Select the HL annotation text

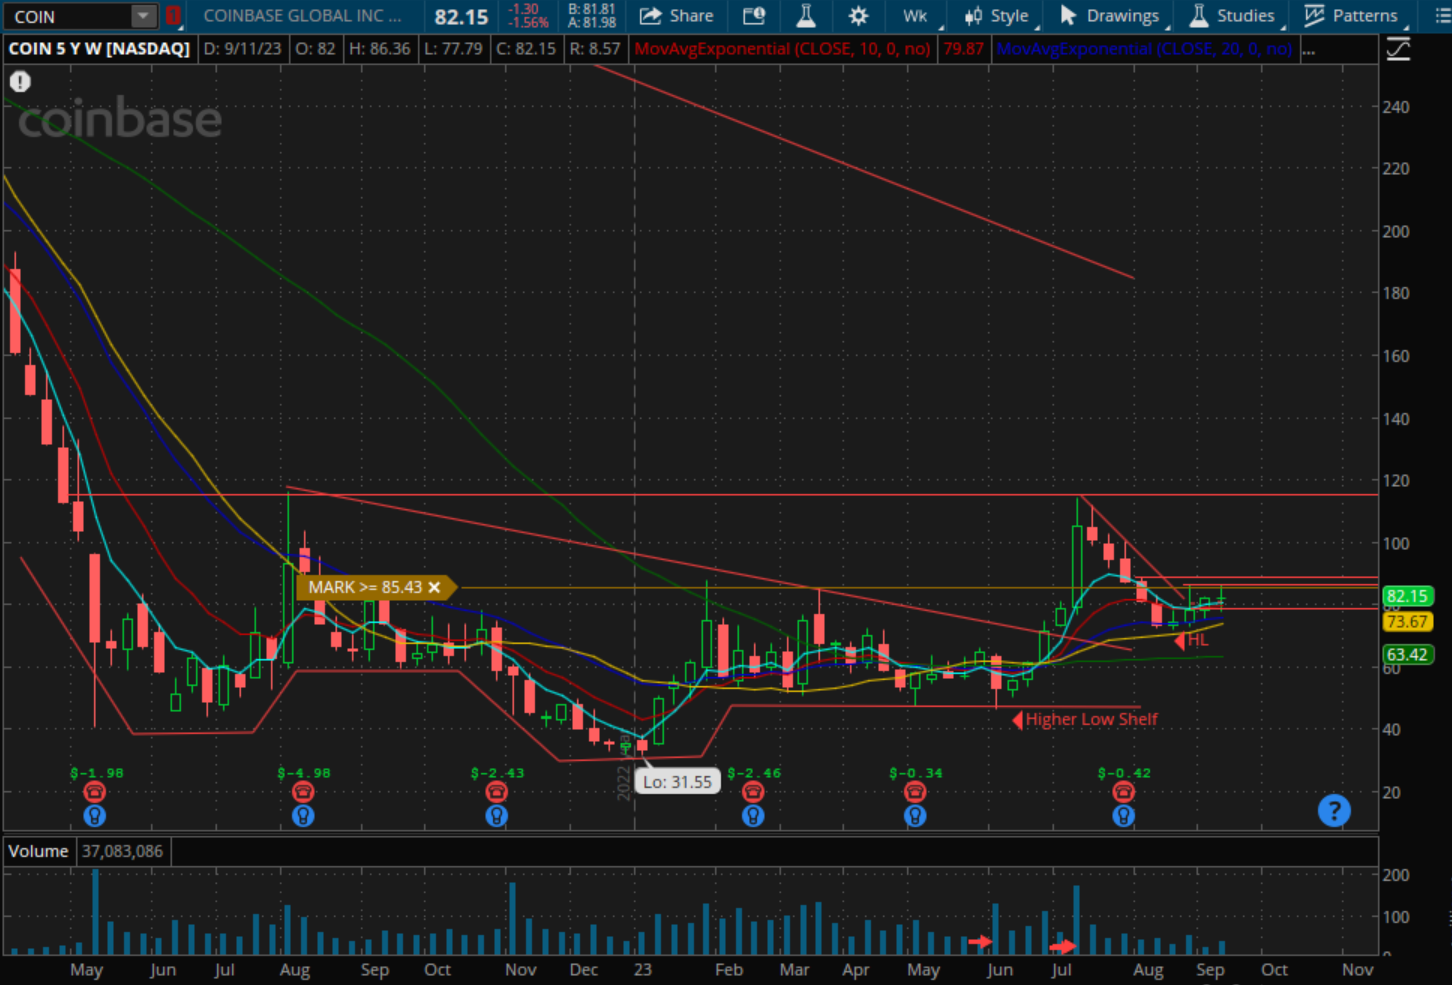pos(1198,640)
